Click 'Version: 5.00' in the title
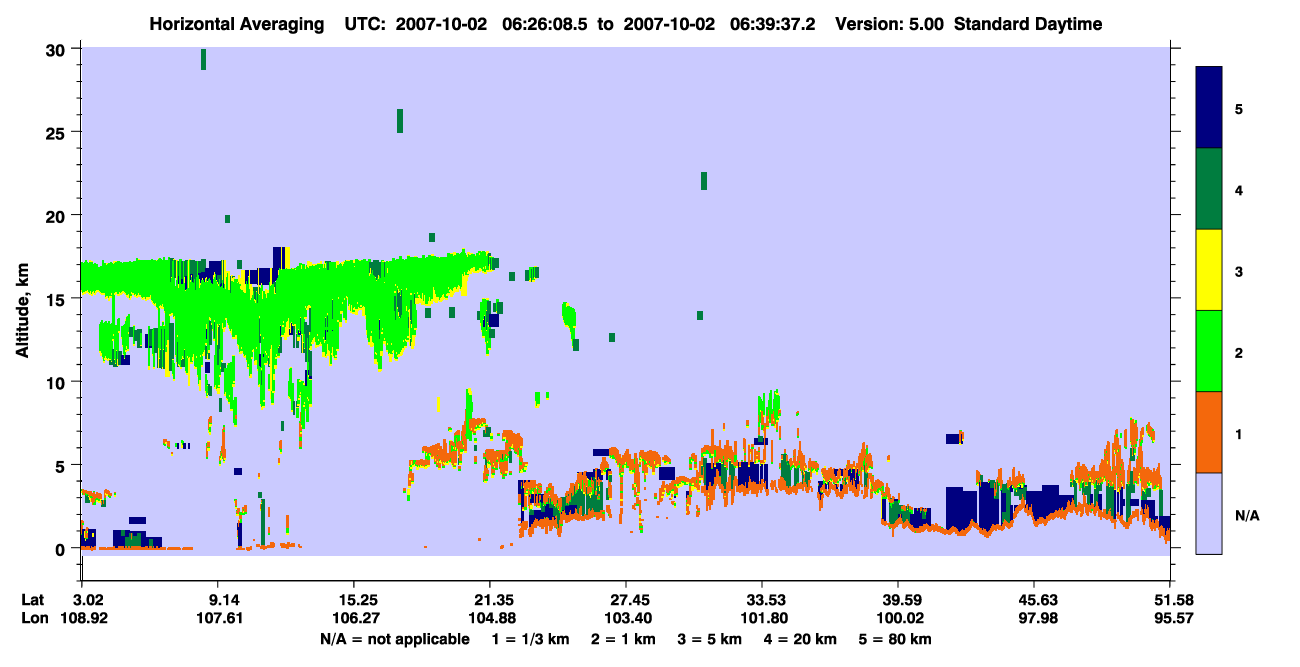Screen dimensions: 1300x667 890,24
